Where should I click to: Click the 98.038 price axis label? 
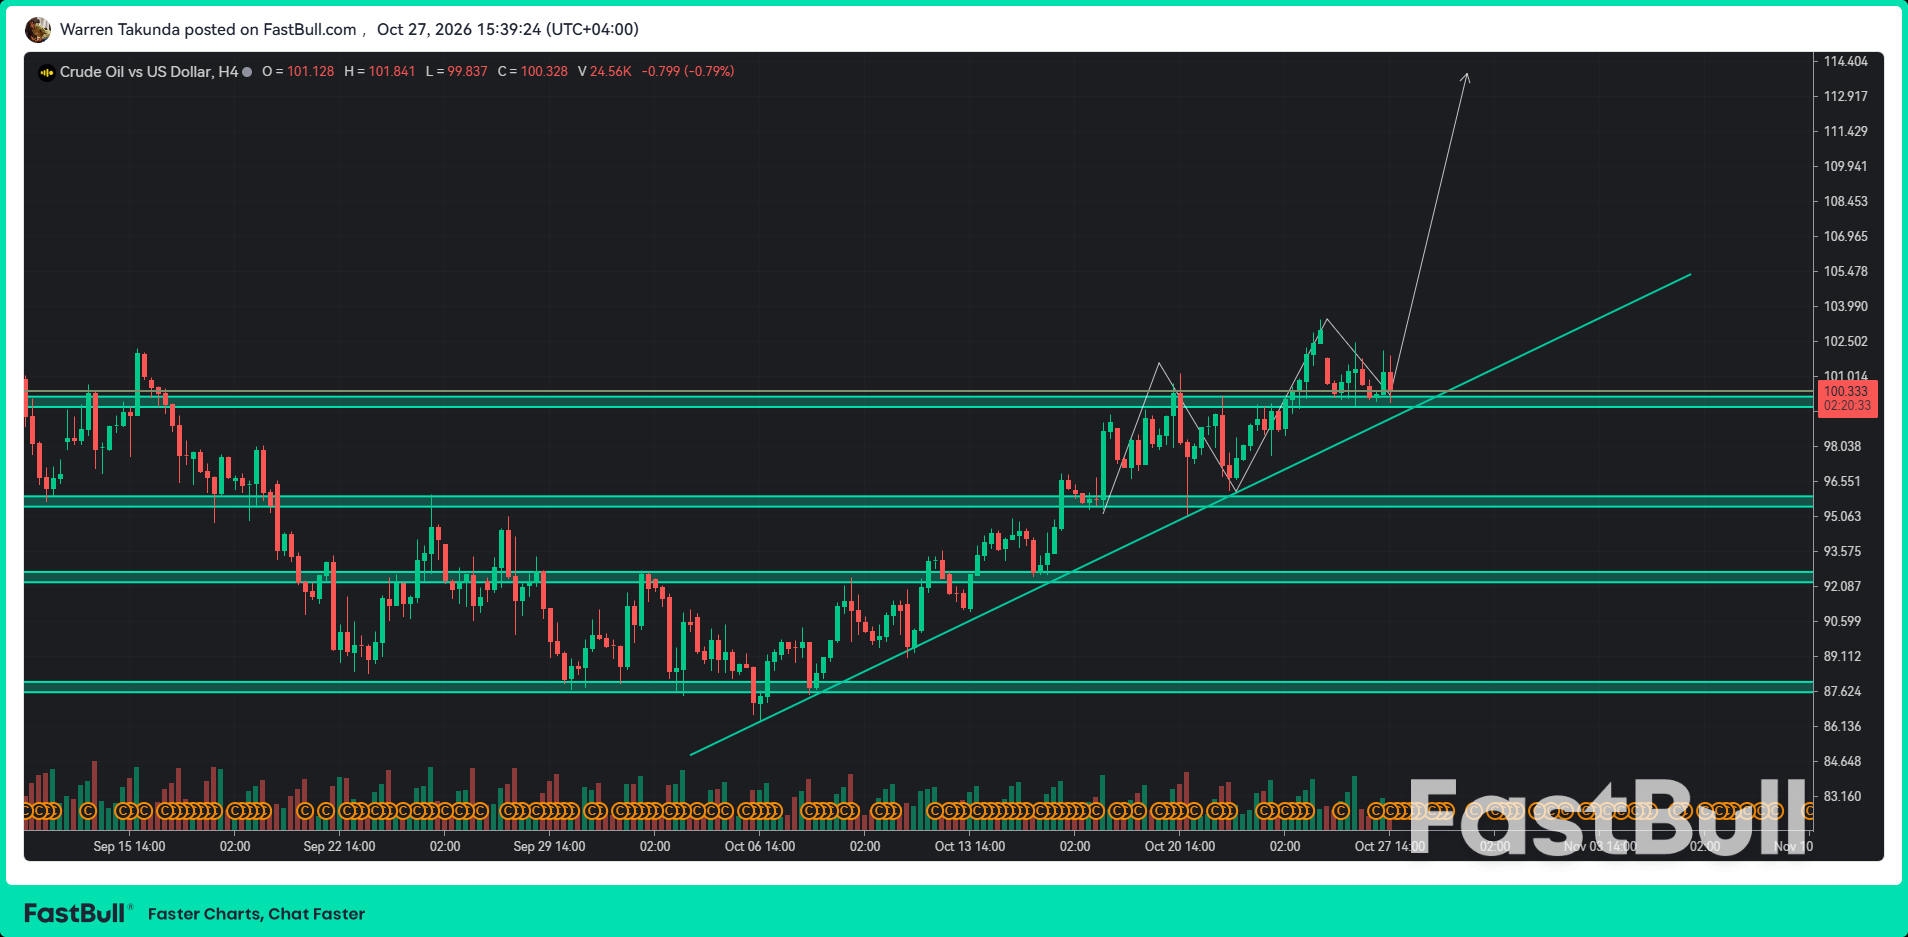[1843, 447]
